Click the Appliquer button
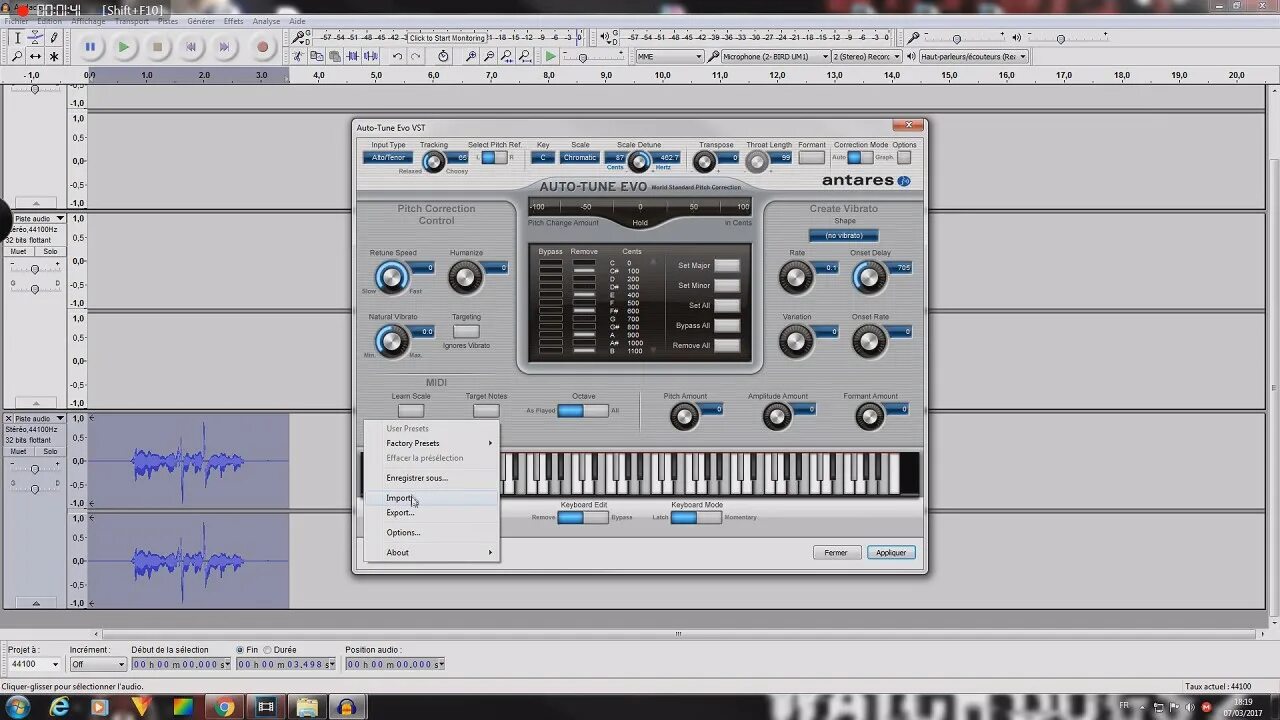The height and width of the screenshot is (720, 1280). 891,552
